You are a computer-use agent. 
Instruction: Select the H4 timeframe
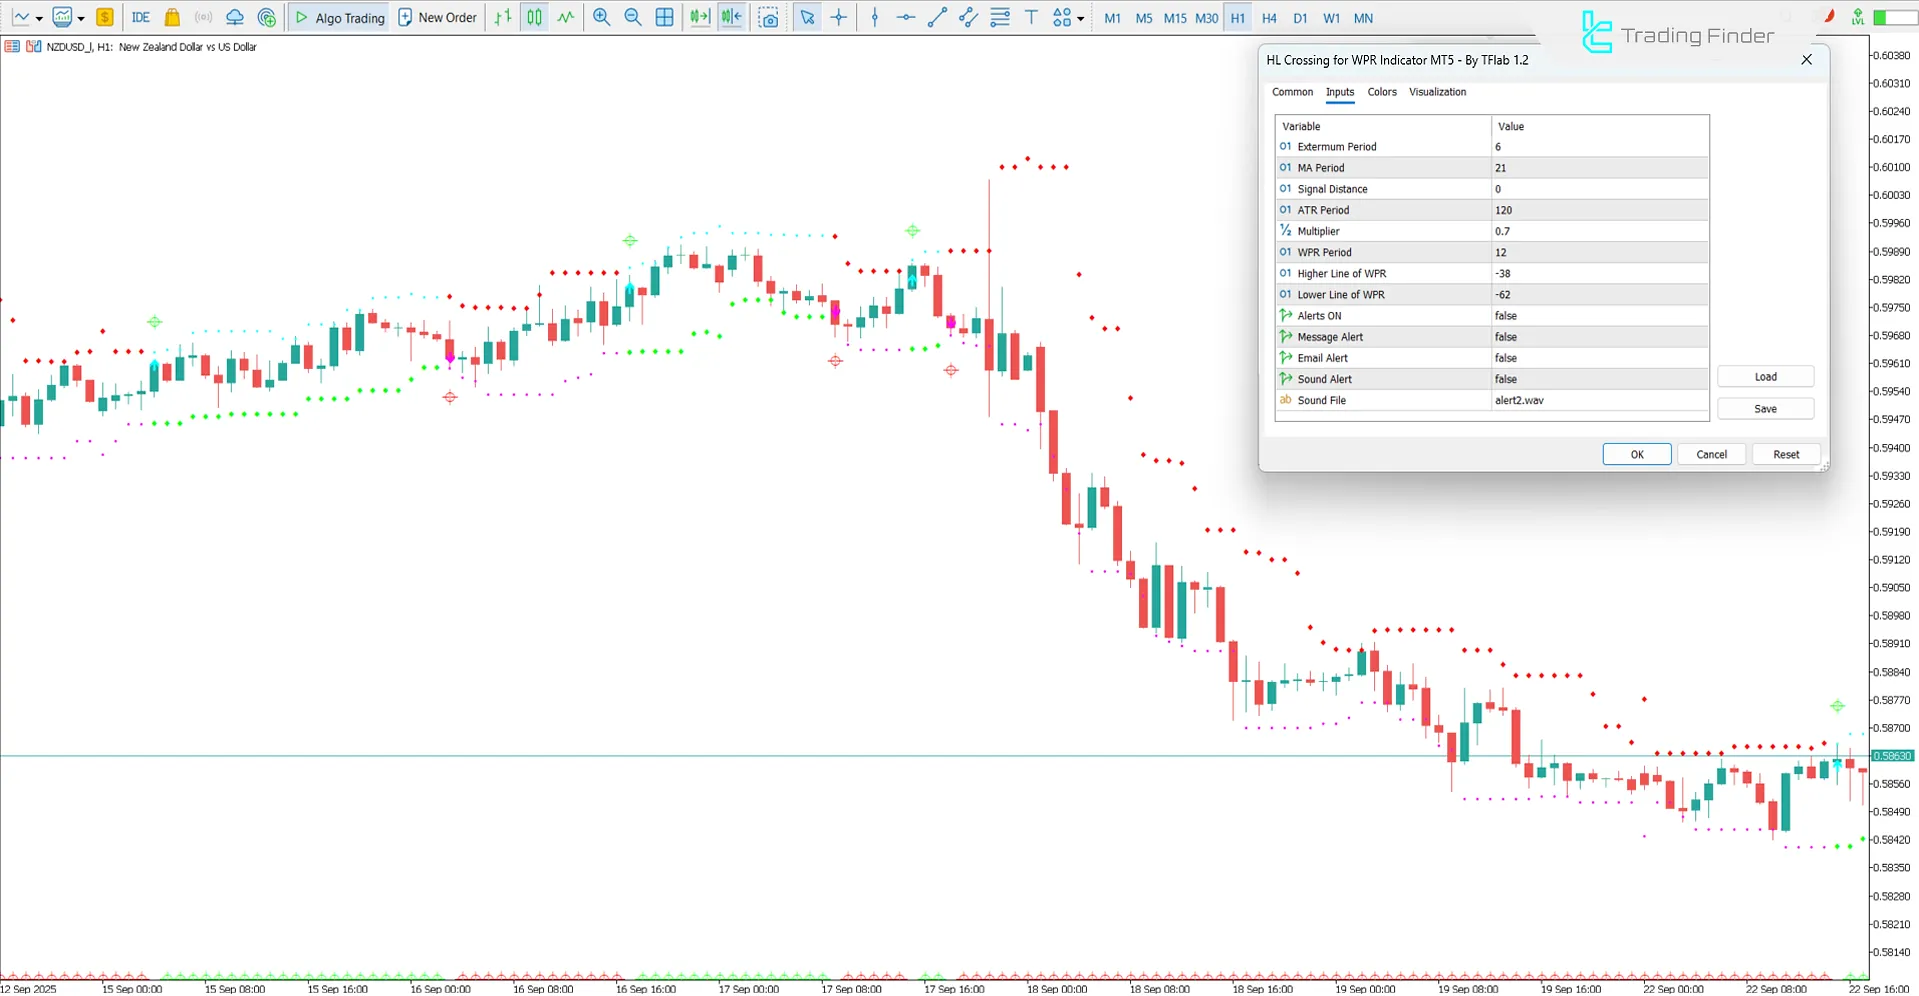(x=1269, y=17)
